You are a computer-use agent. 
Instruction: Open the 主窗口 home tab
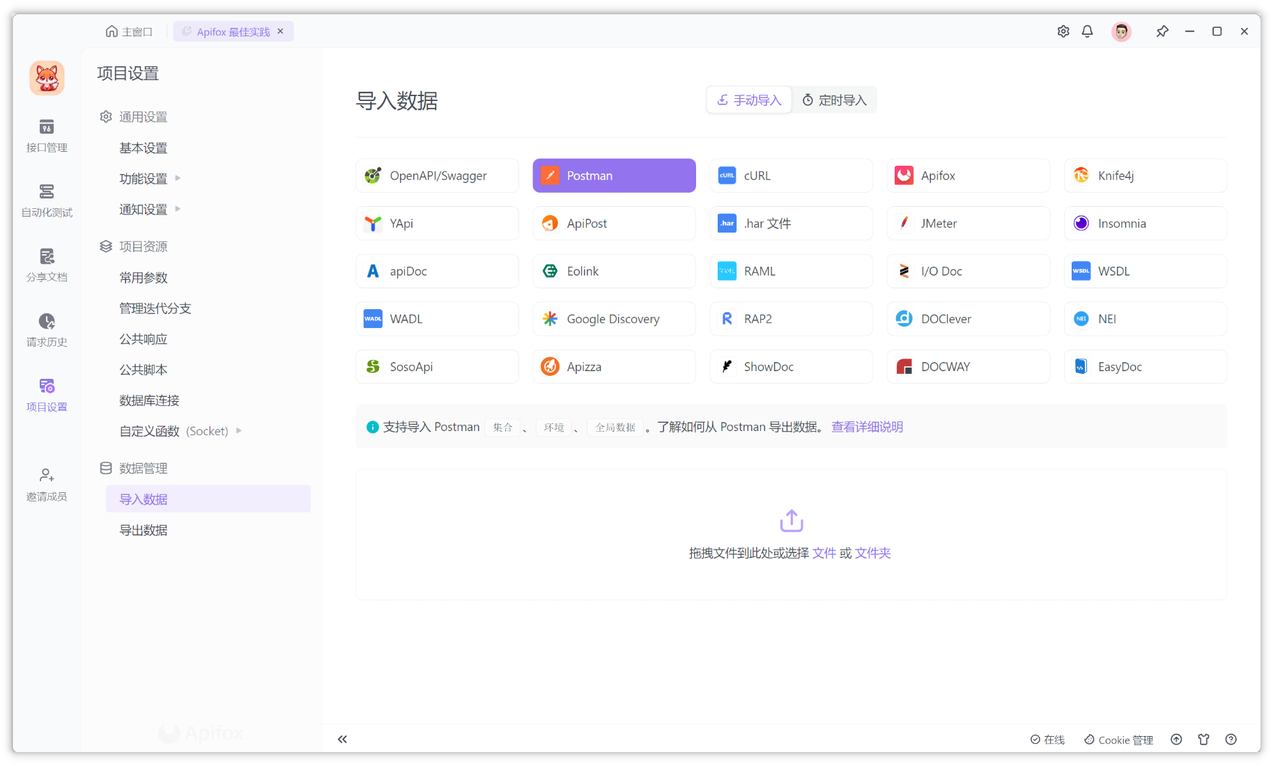pyautogui.click(x=129, y=32)
